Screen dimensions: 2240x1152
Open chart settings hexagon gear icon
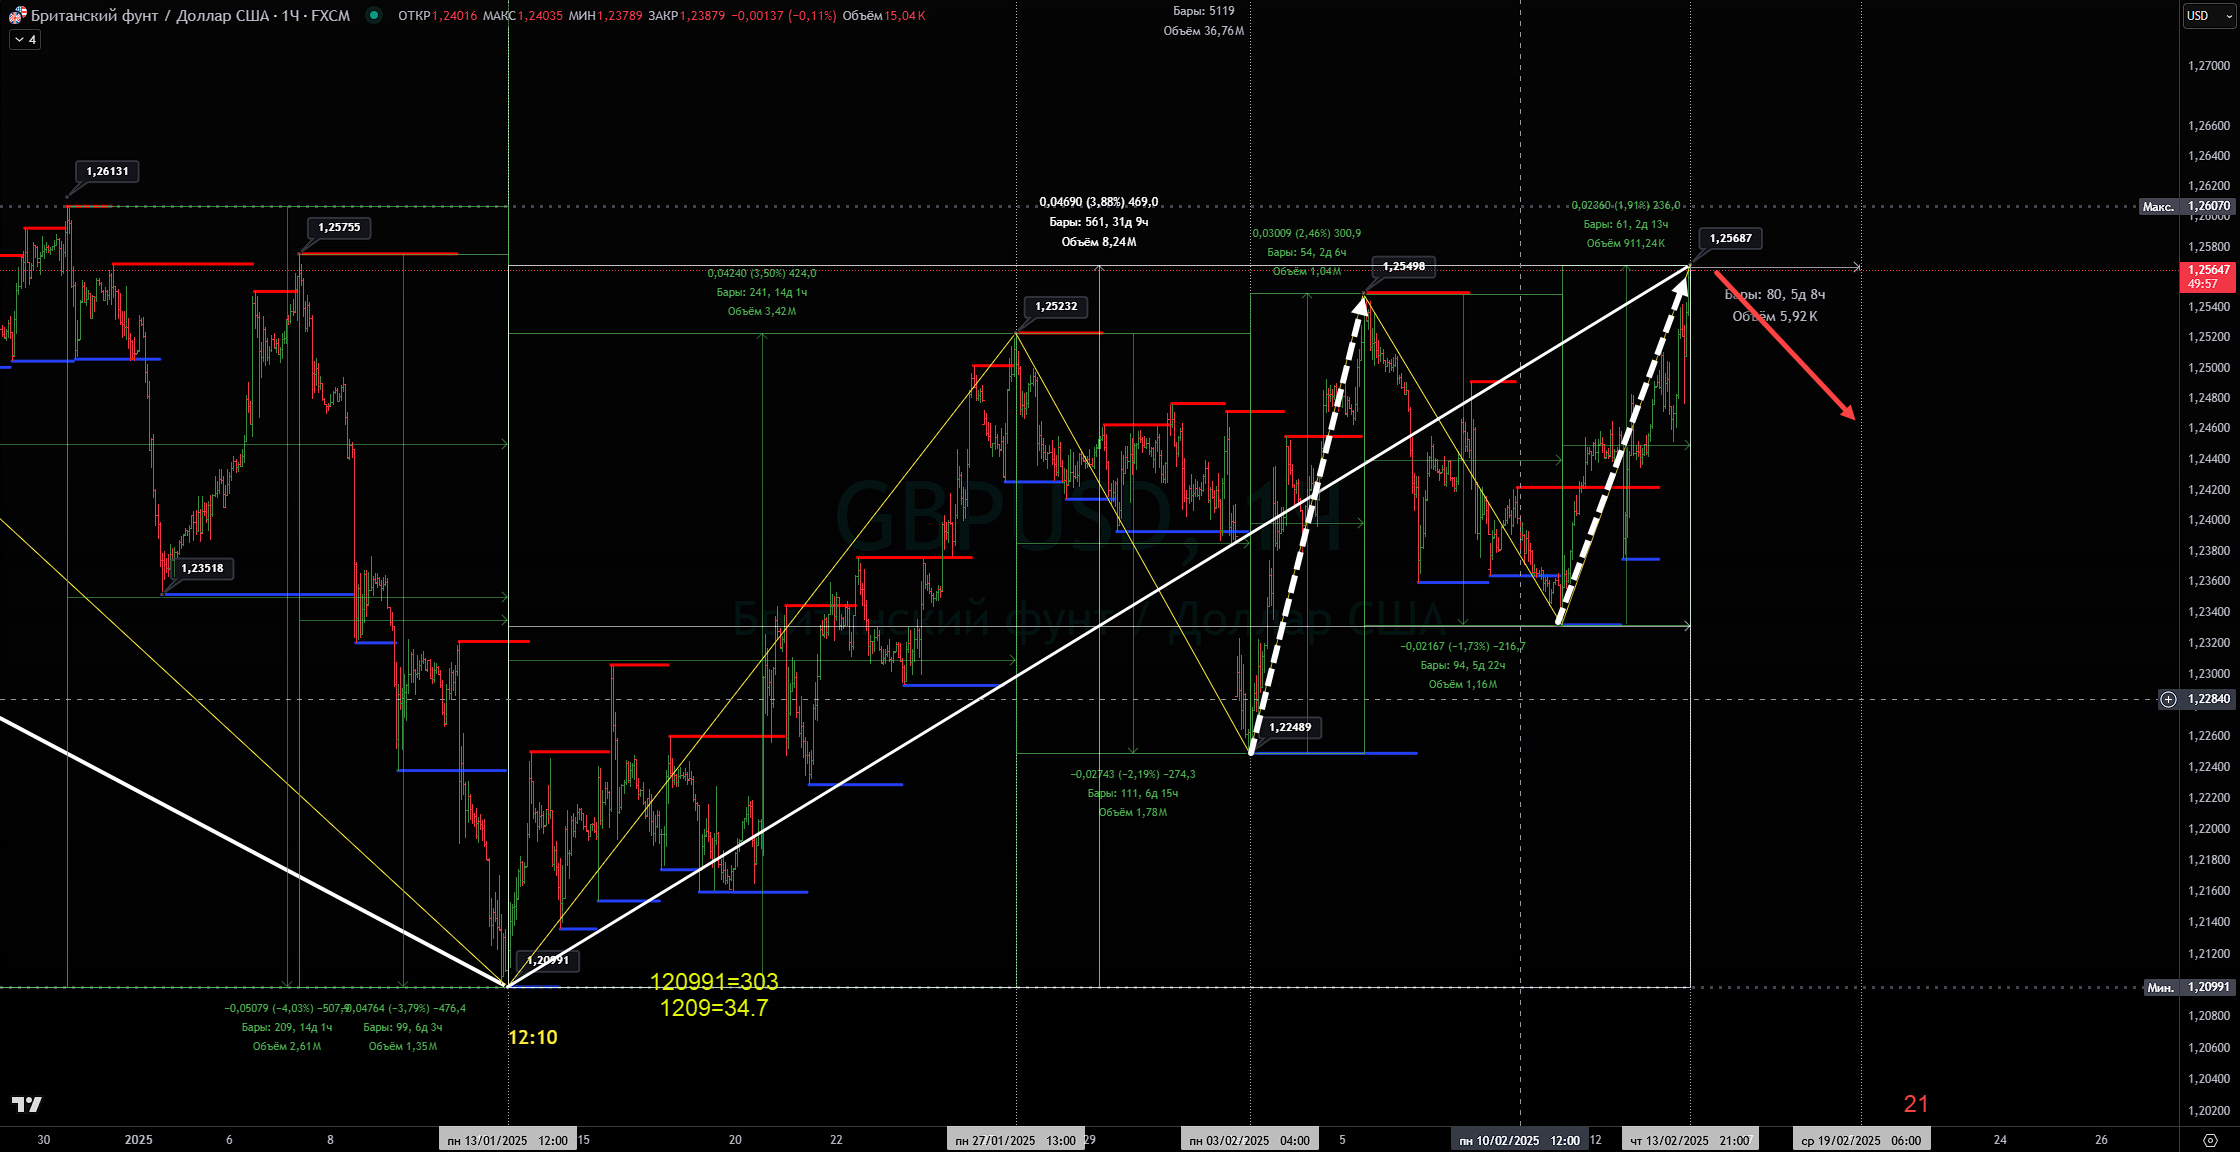(x=2209, y=1140)
